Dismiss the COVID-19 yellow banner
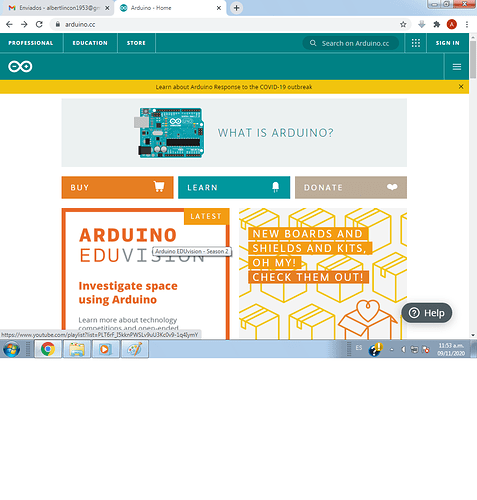 tap(461, 87)
